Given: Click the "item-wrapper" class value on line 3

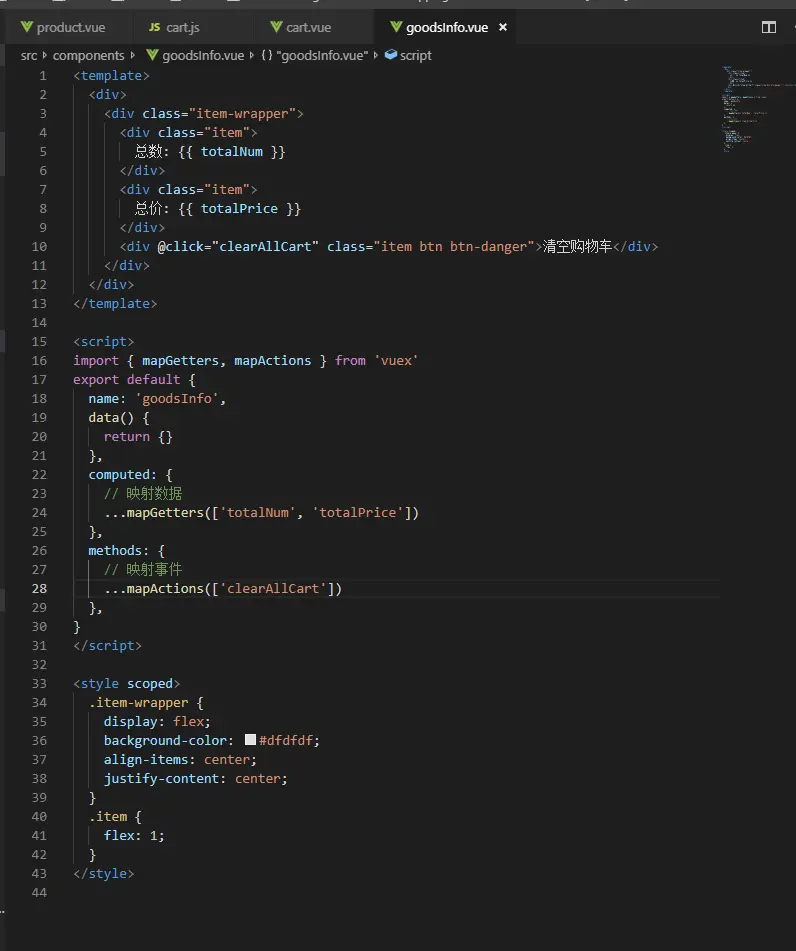Looking at the screenshot, I should coord(242,113).
